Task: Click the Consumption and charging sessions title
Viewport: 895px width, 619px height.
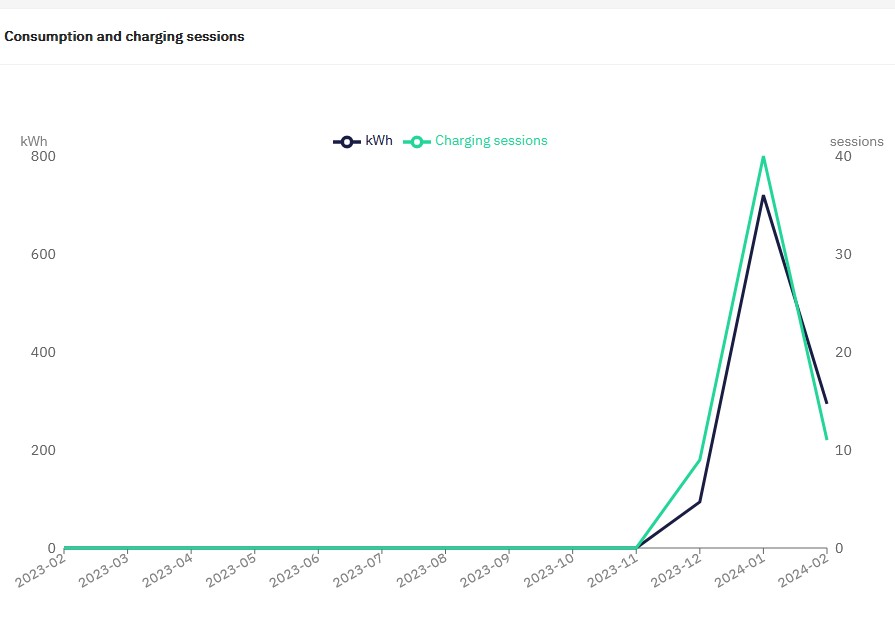Action: pos(124,36)
